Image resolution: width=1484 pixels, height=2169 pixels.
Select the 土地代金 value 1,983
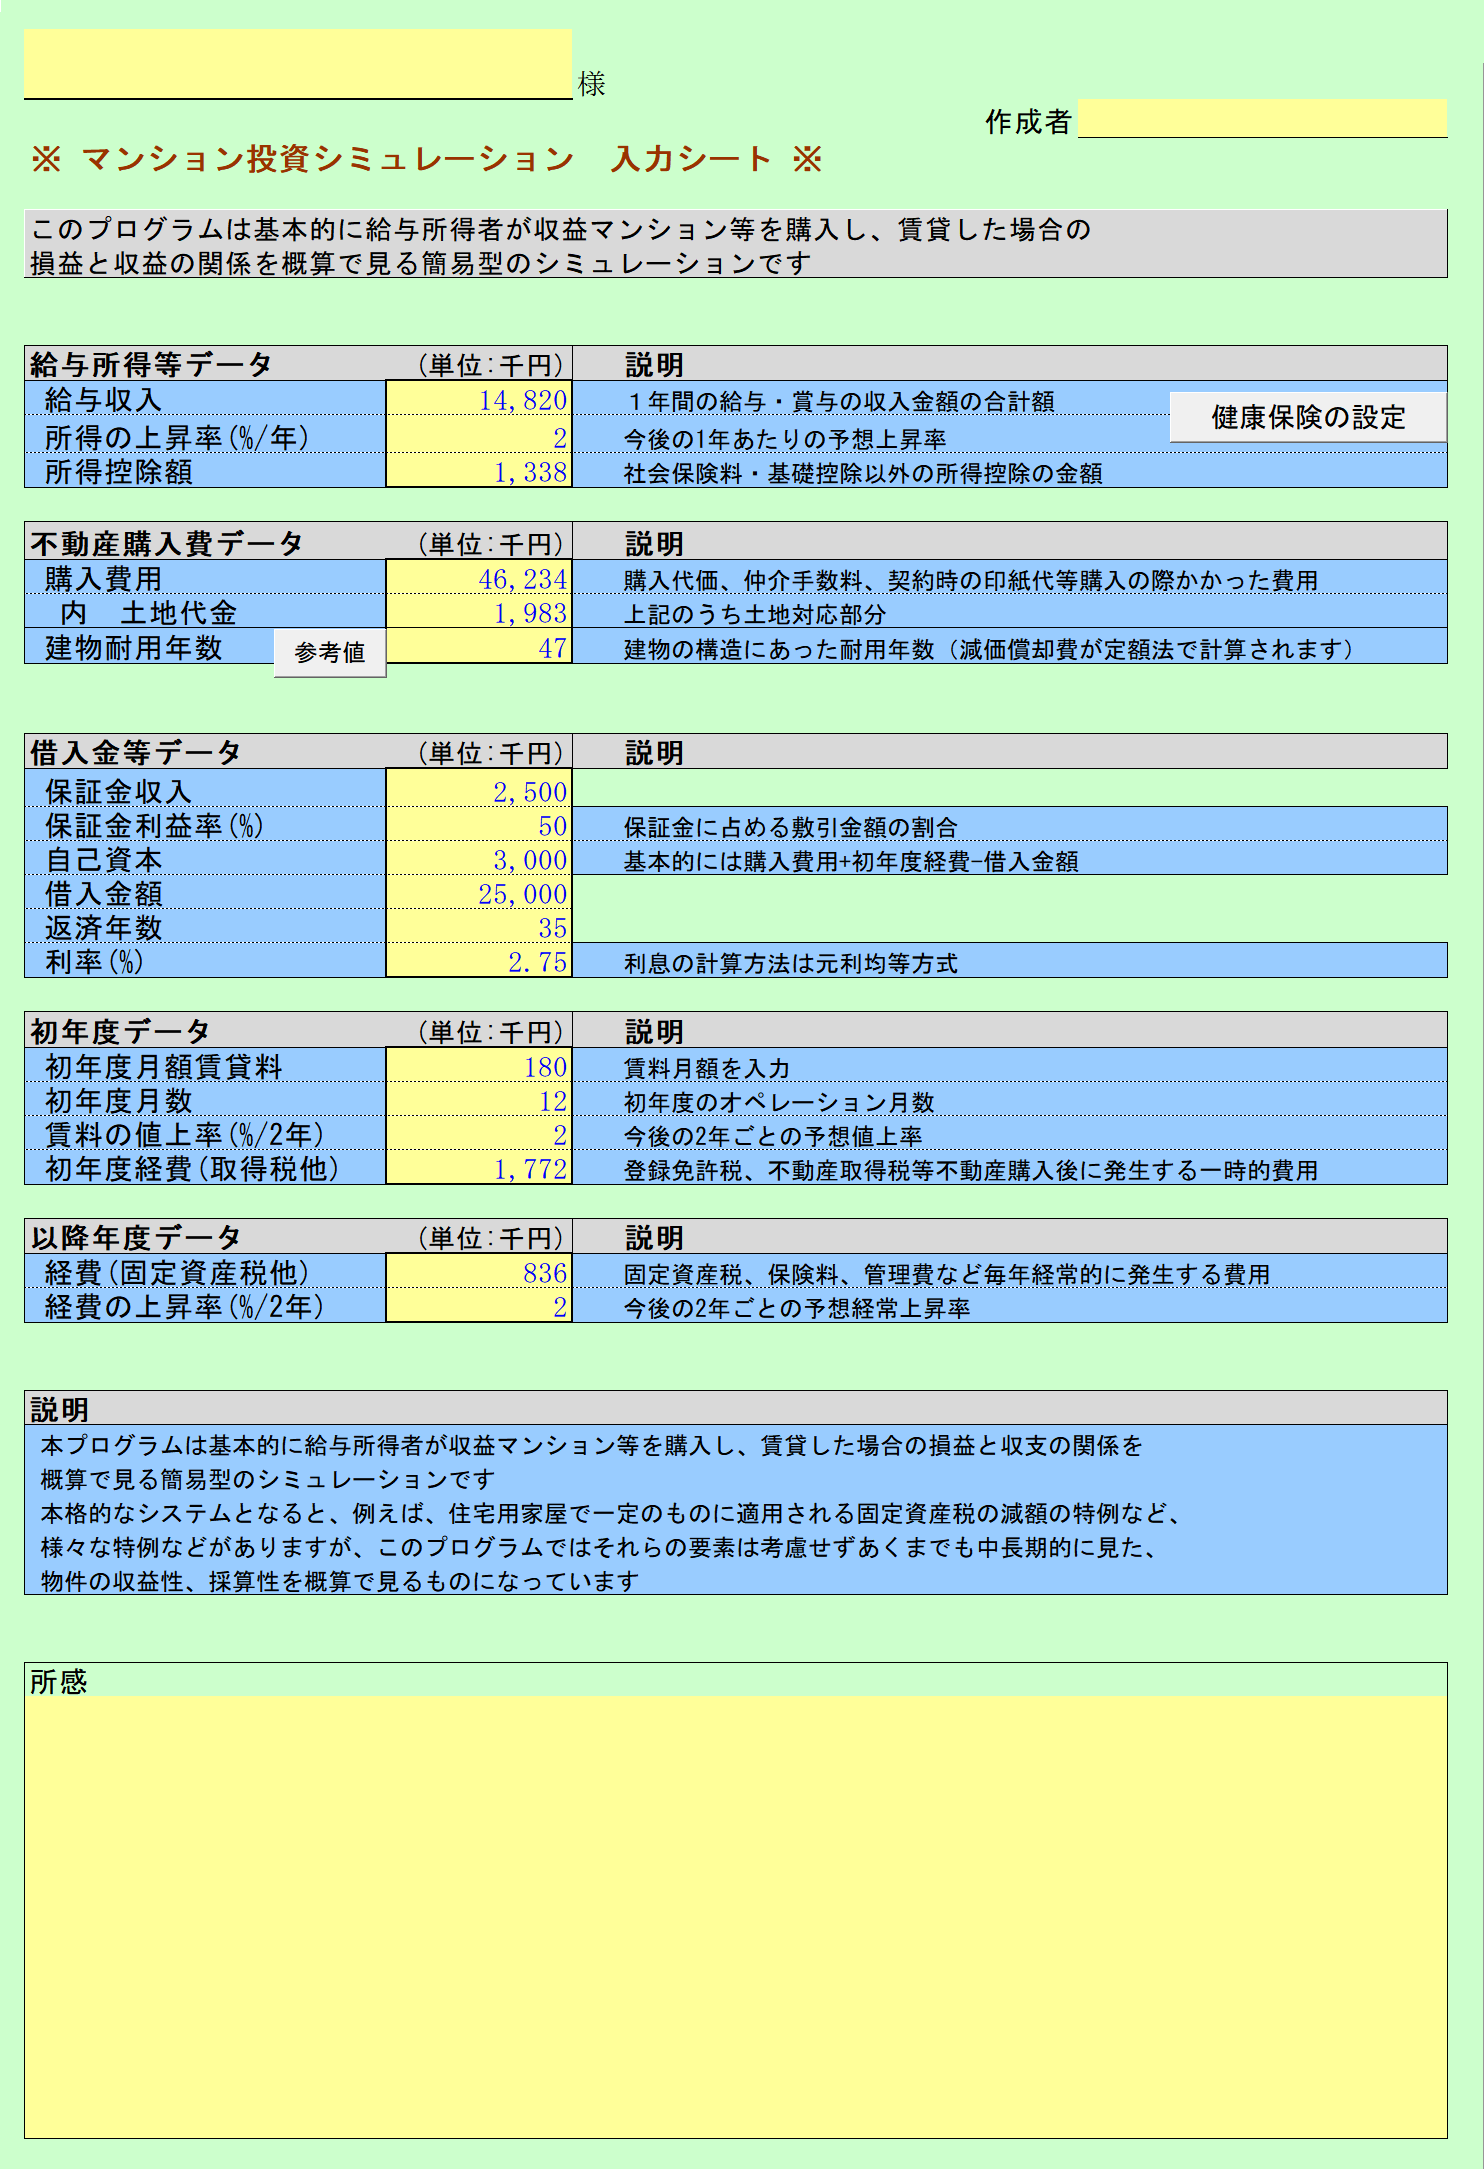coord(479,612)
